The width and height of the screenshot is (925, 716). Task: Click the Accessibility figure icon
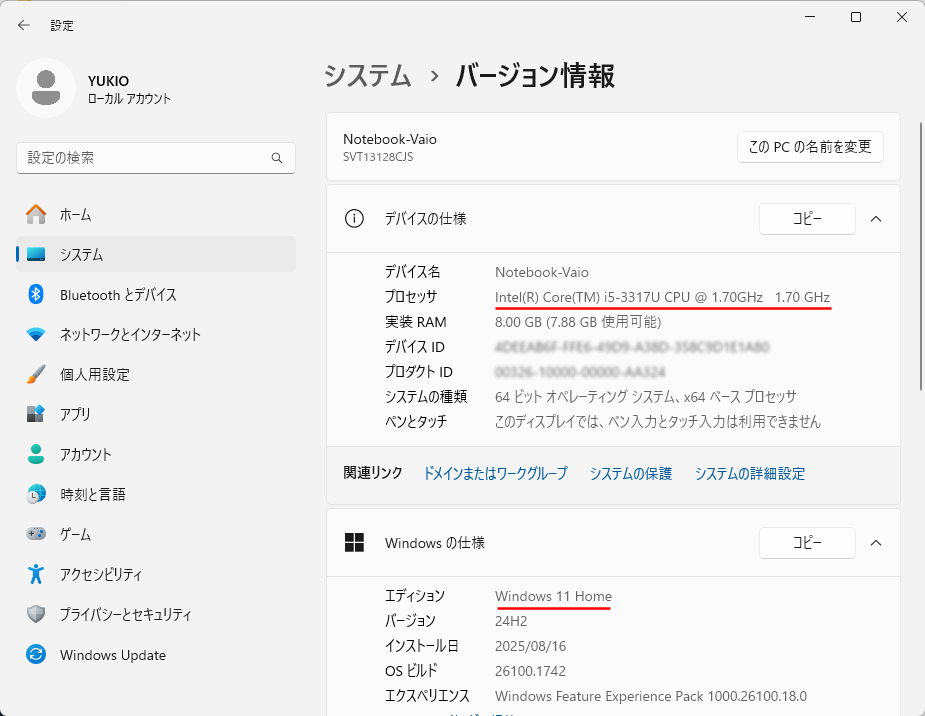(x=36, y=574)
